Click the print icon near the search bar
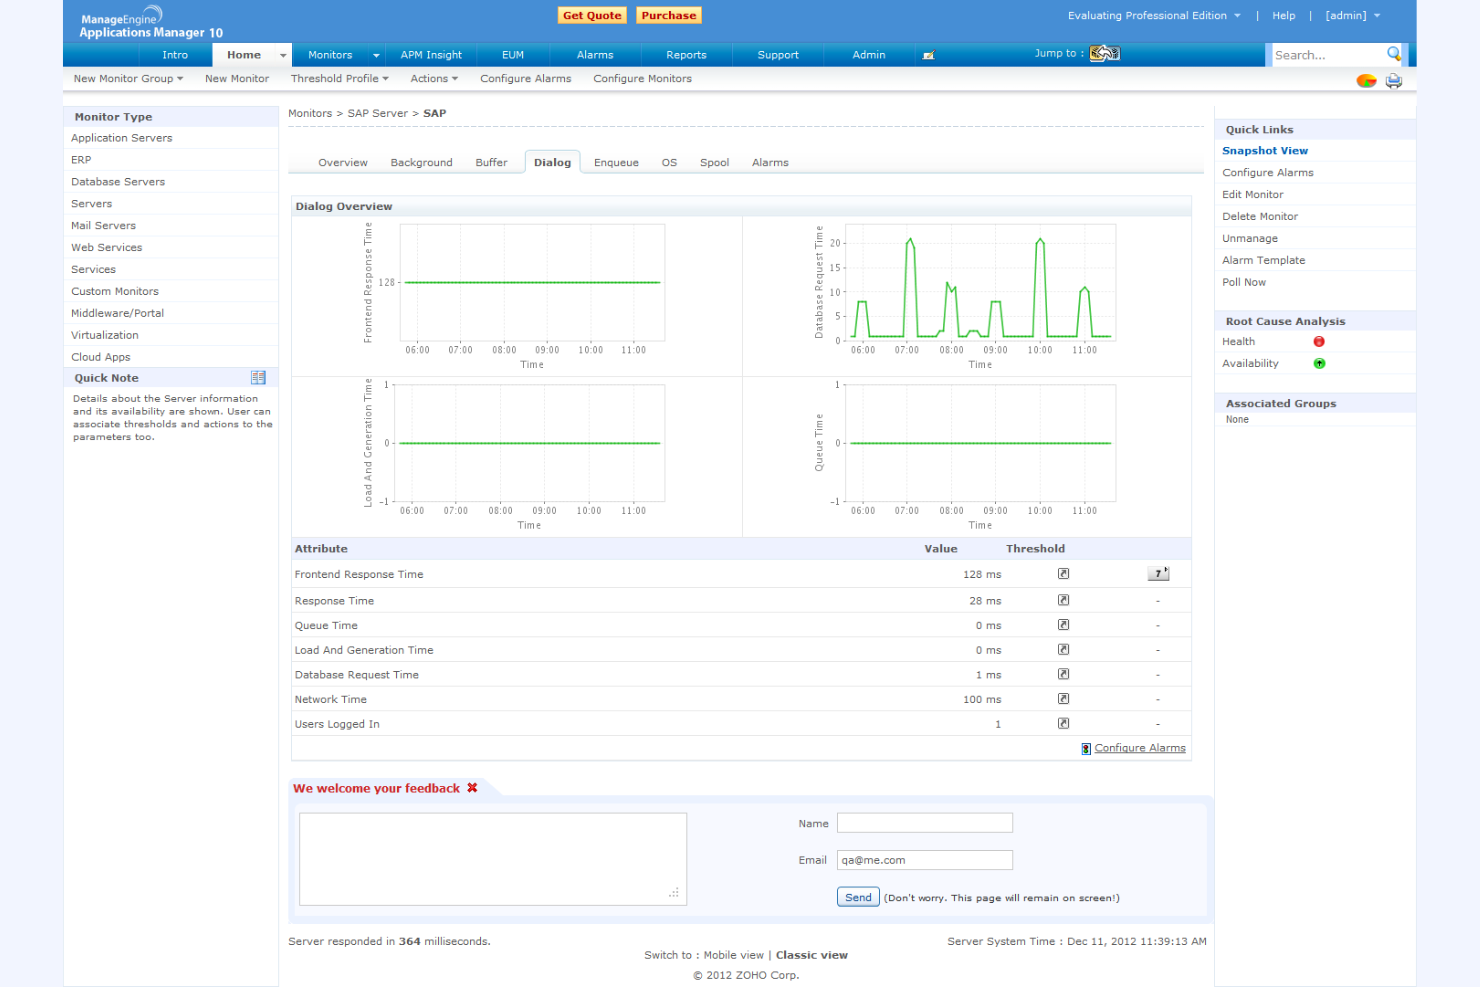The width and height of the screenshot is (1480, 987). (1393, 80)
